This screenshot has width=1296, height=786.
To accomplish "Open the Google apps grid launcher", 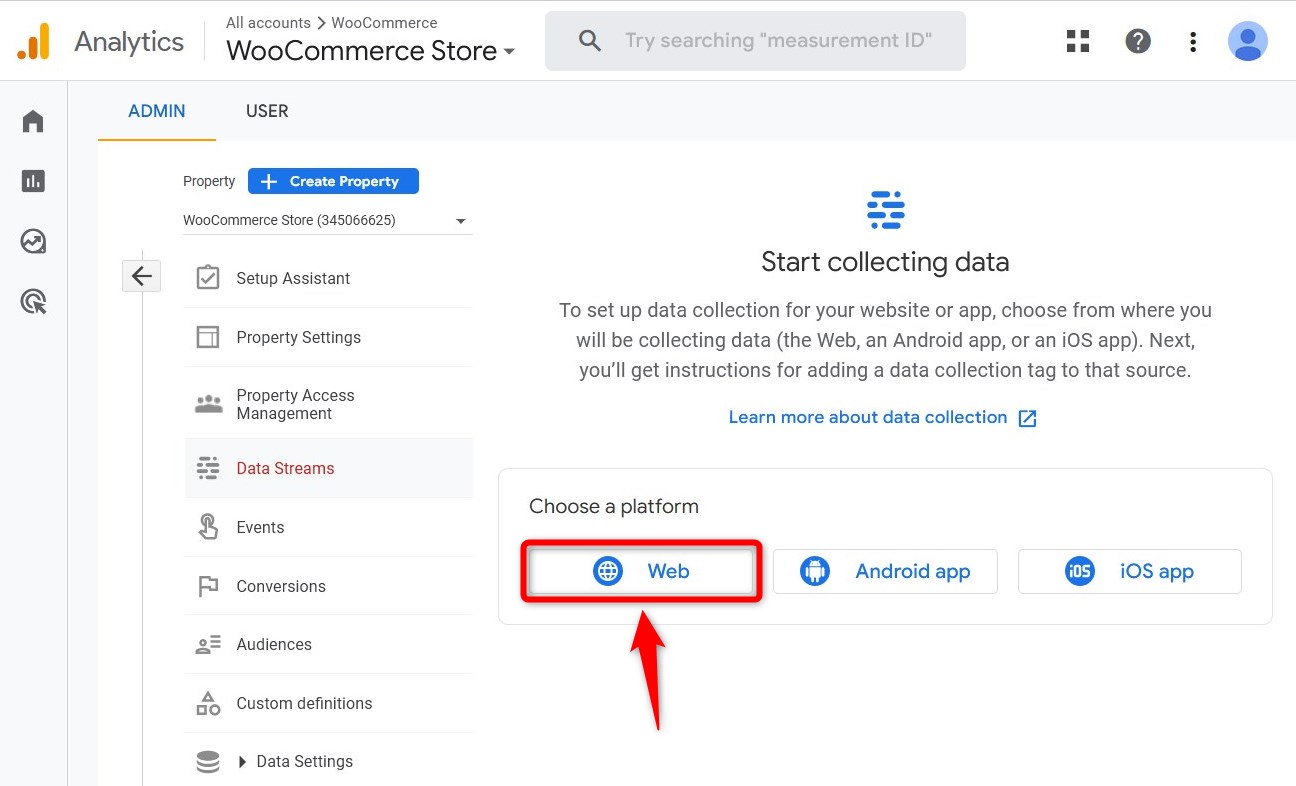I will (x=1077, y=41).
